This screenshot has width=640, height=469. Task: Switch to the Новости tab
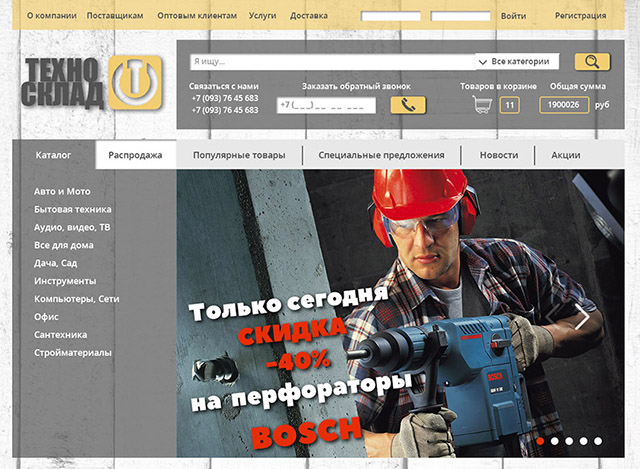(499, 155)
